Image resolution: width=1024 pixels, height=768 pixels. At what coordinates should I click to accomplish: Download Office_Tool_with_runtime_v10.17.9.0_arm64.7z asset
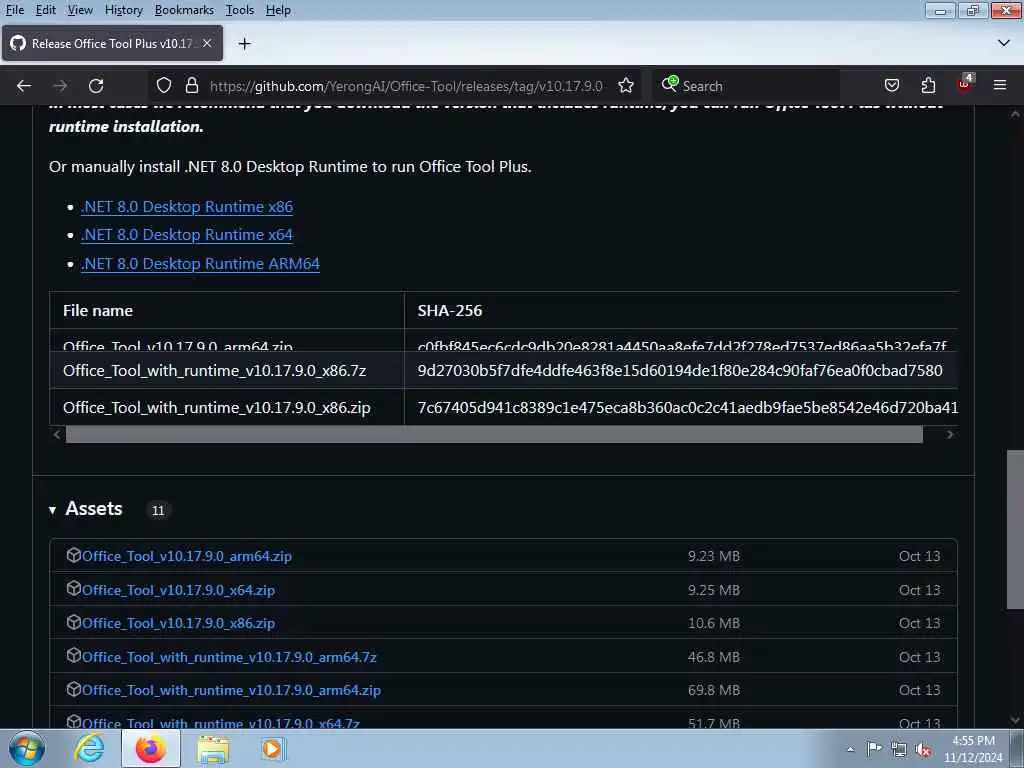[x=229, y=657]
